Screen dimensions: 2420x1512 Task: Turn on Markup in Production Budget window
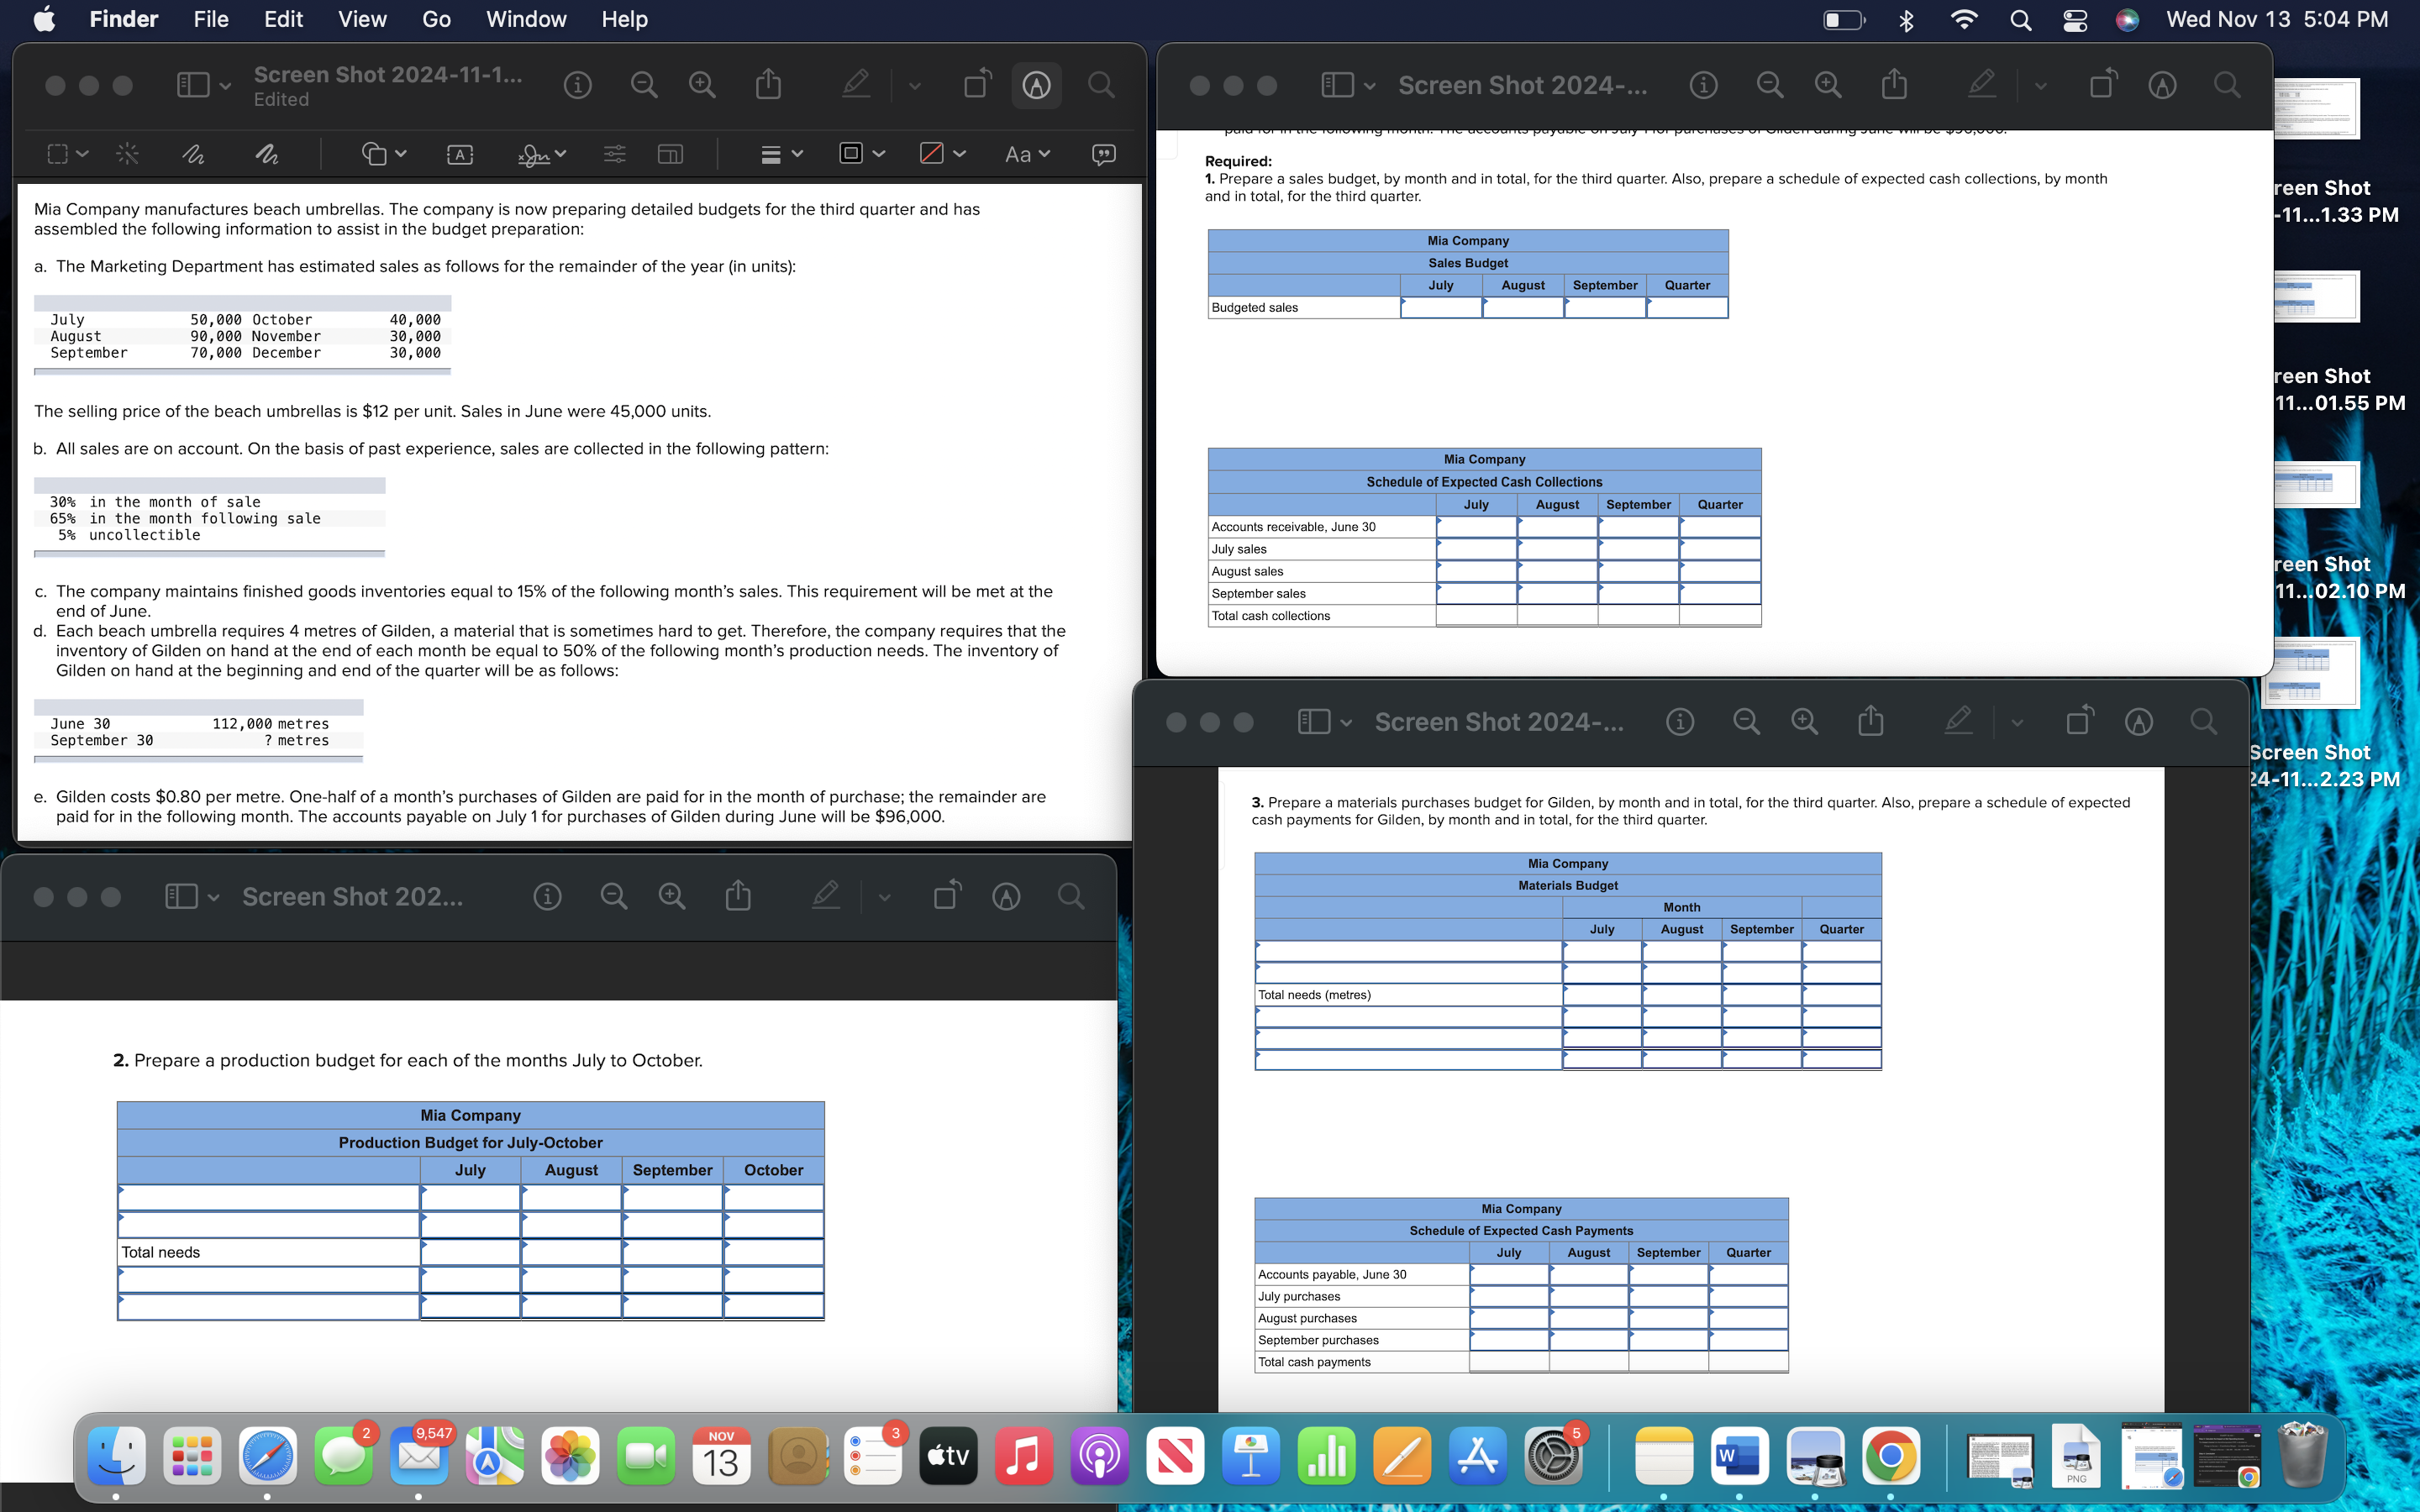pyautogui.click(x=1006, y=896)
